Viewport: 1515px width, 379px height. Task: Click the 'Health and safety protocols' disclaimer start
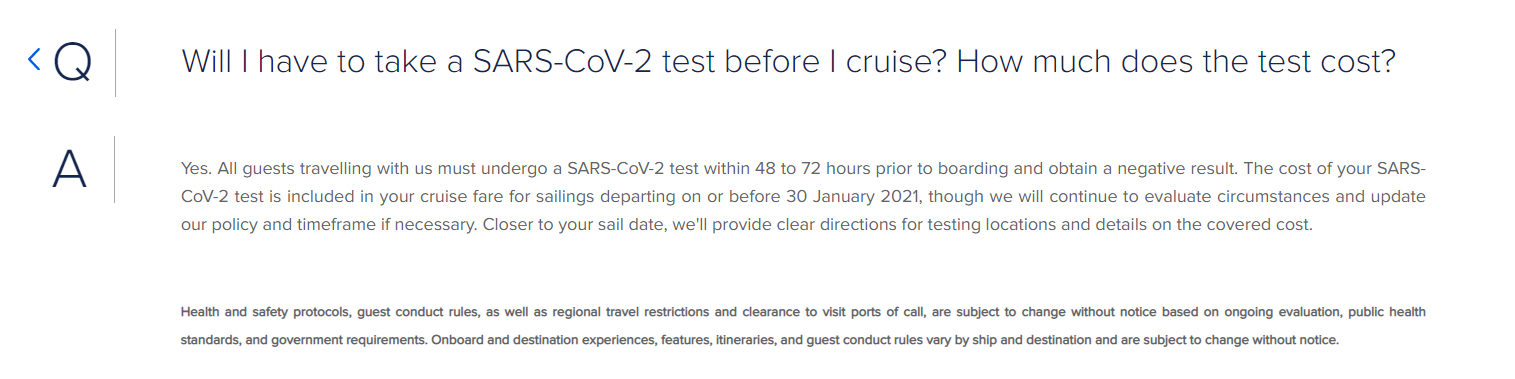tap(264, 312)
